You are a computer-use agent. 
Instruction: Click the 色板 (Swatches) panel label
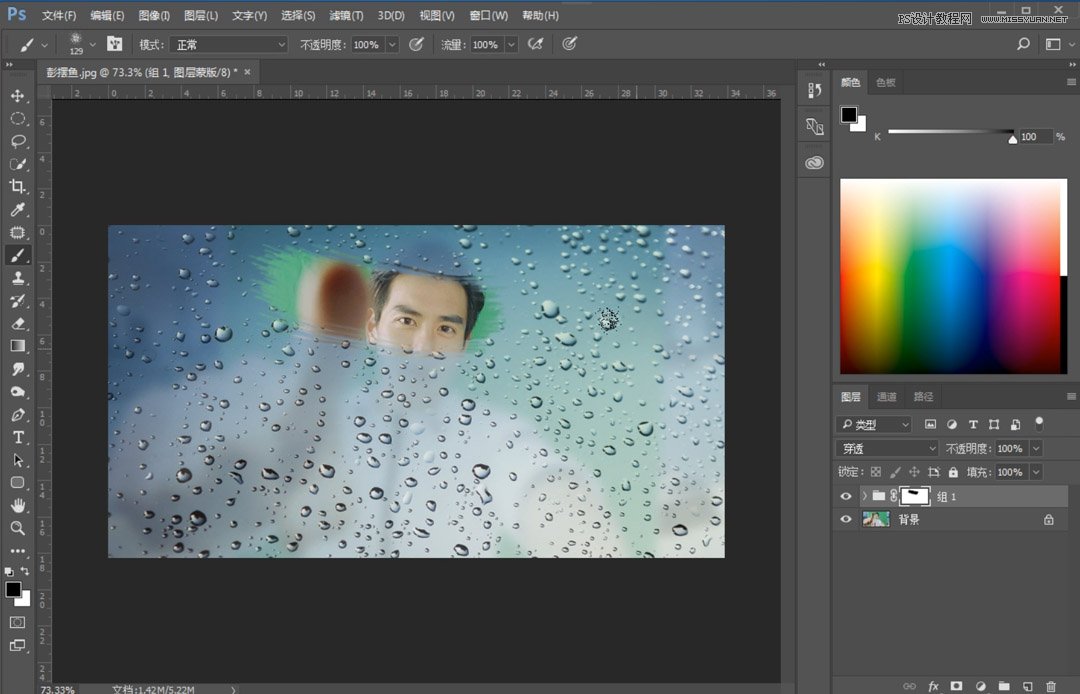tap(884, 82)
